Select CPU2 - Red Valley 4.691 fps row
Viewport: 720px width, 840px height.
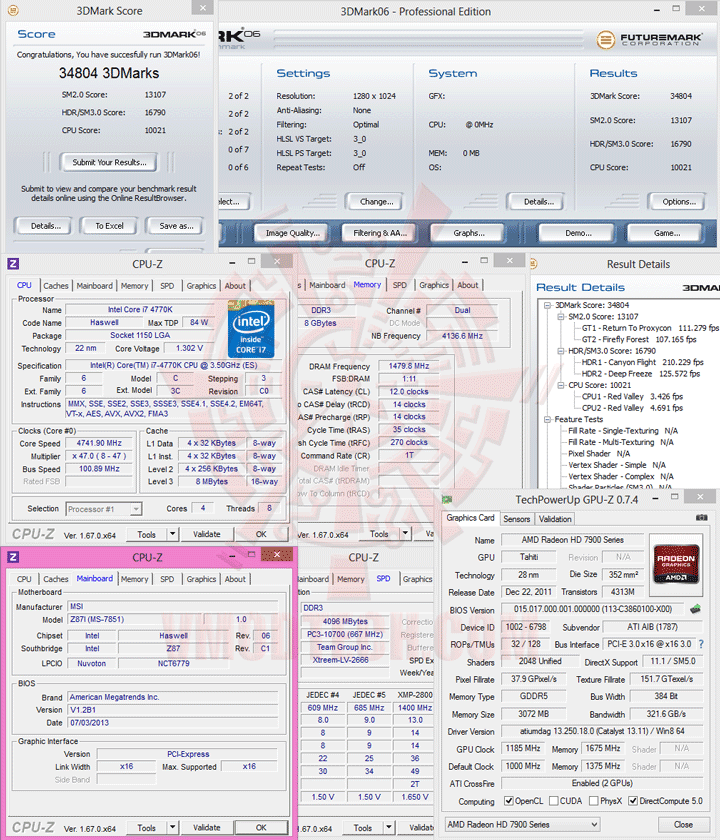[x=632, y=408]
